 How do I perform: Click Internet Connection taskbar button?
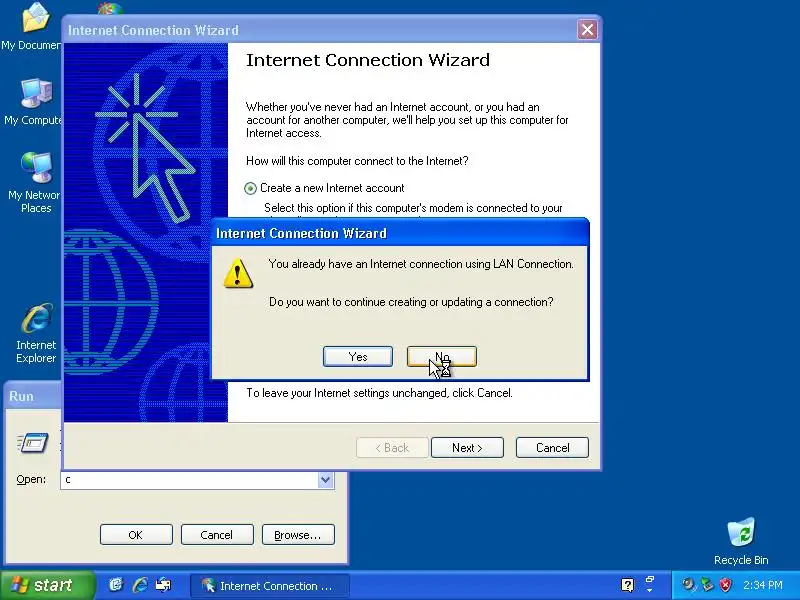[x=270, y=585]
